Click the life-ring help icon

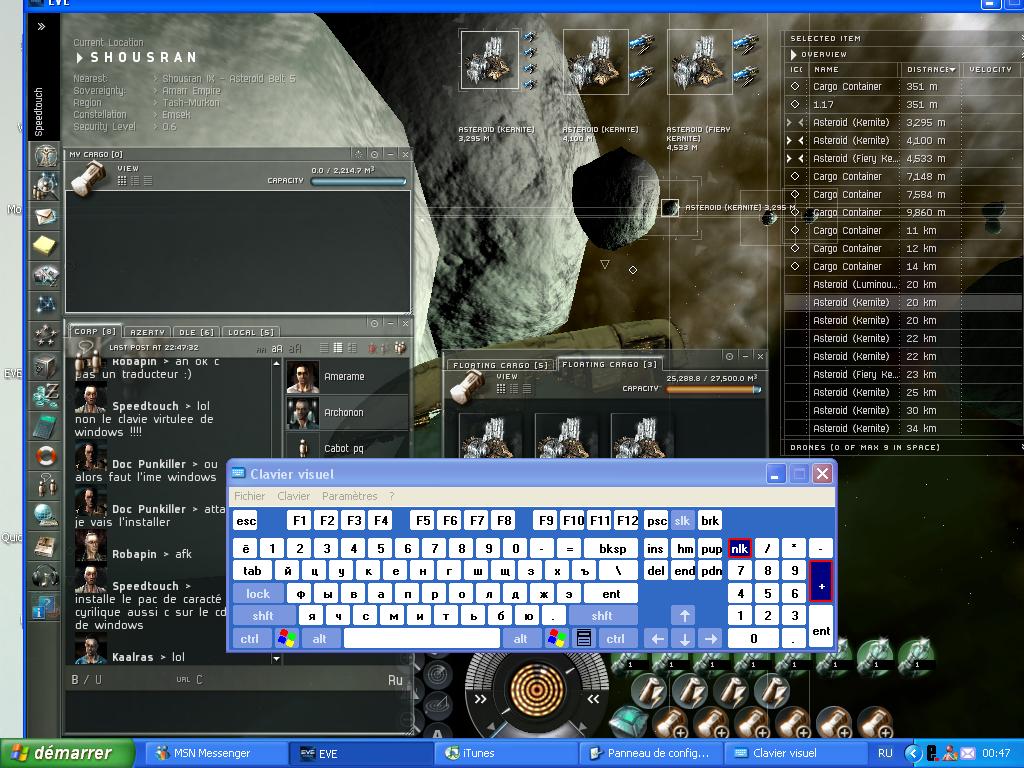tap(45, 456)
